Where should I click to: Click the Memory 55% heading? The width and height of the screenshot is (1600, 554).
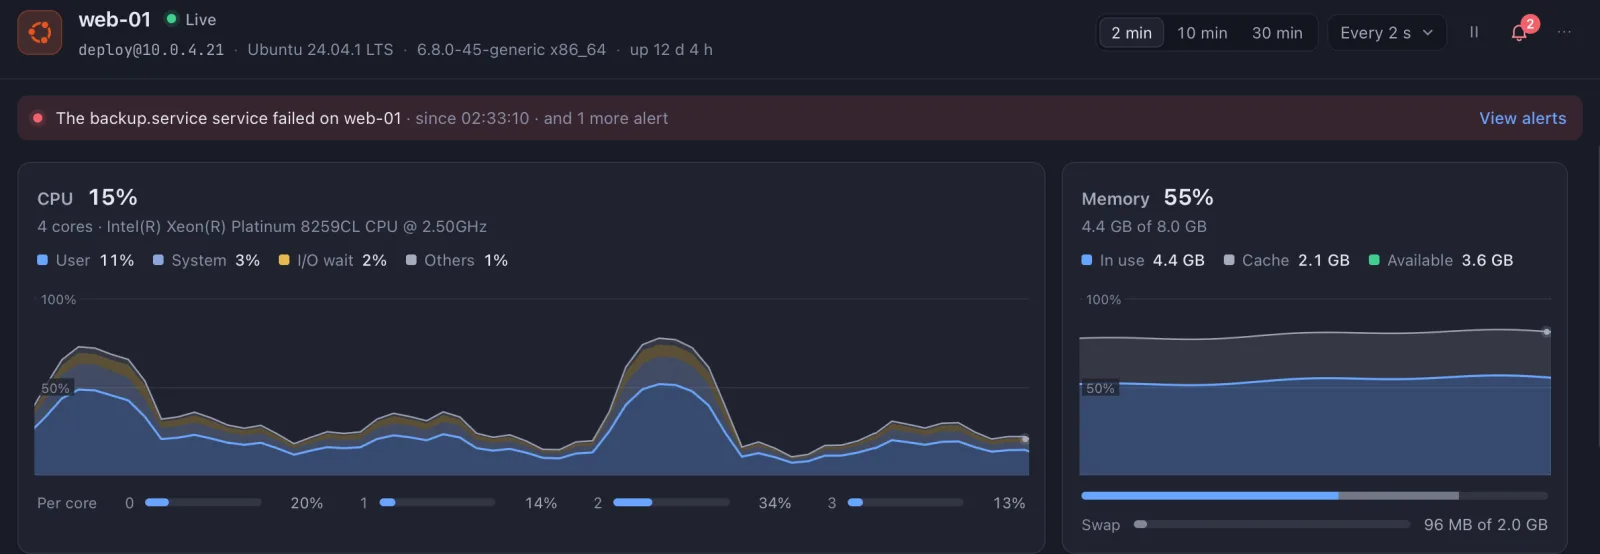[1147, 198]
